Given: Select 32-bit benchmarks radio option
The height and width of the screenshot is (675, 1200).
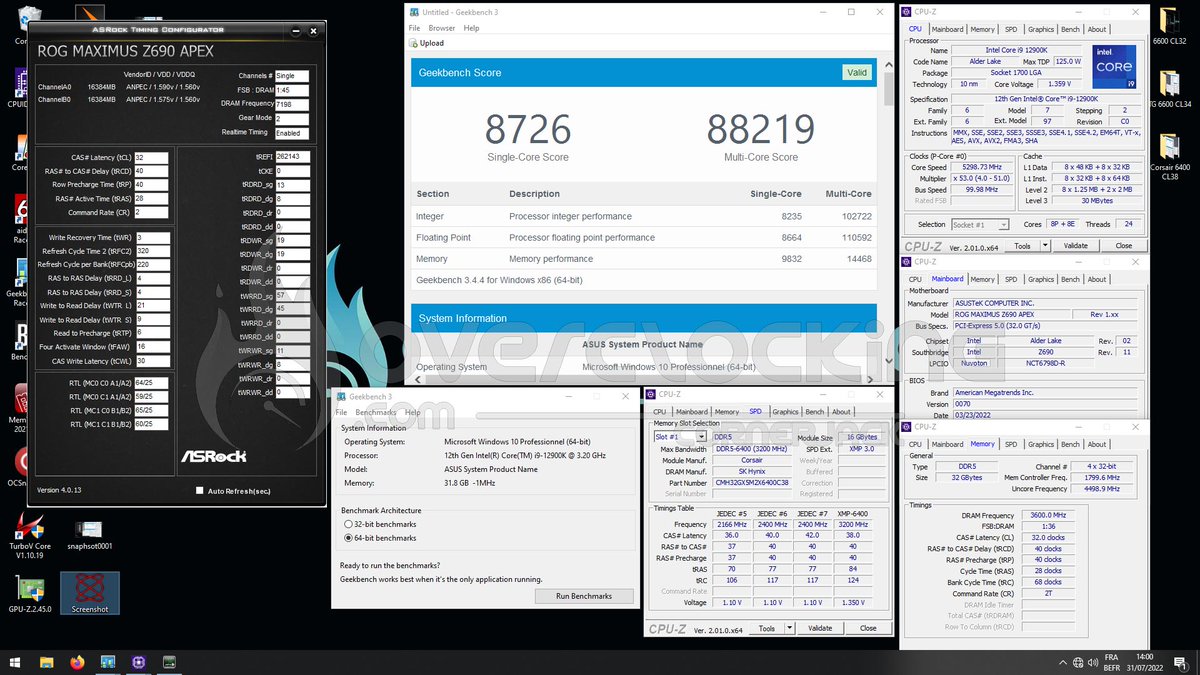Looking at the screenshot, I should point(348,523).
